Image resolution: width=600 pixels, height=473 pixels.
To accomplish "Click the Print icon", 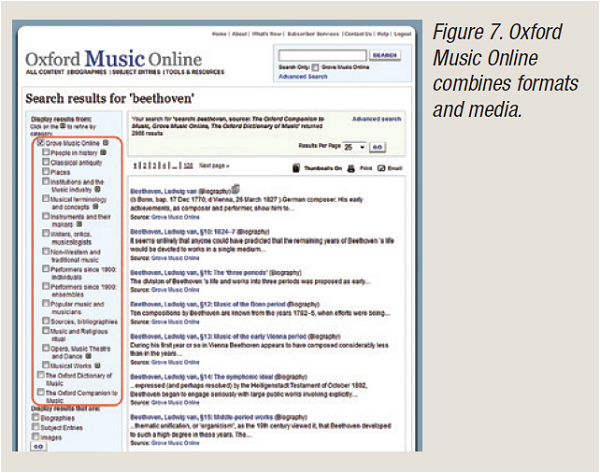I will (x=351, y=168).
